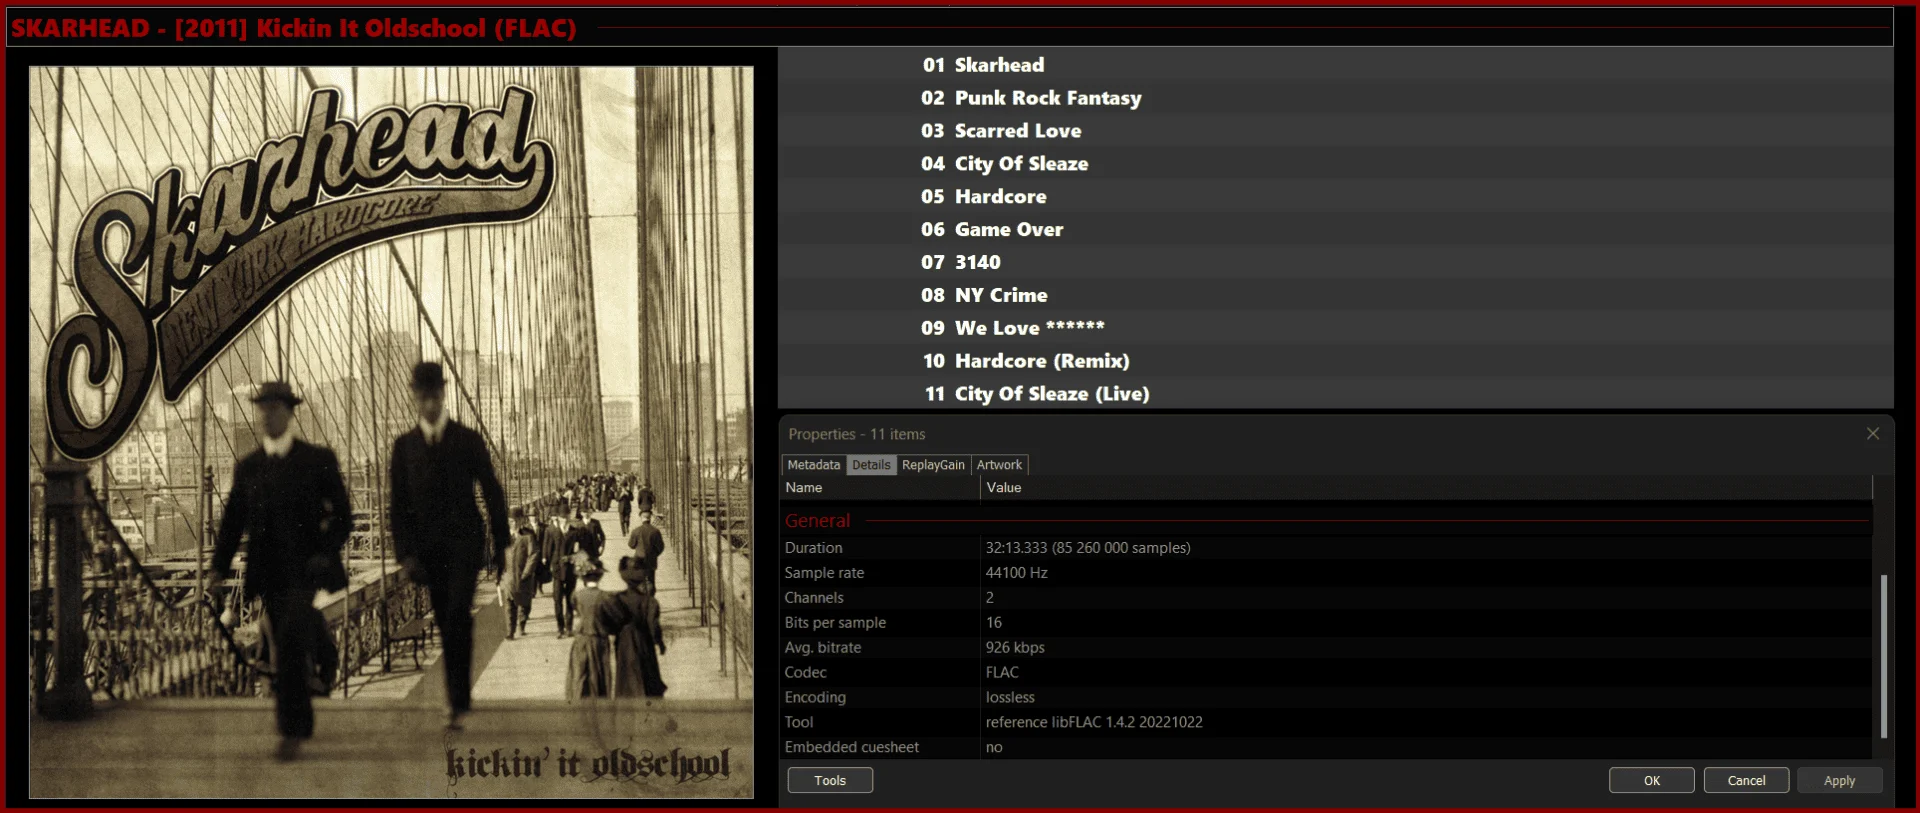This screenshot has width=1920, height=813.
Task: Select track 05 Hardcore
Action: tap(1336, 197)
